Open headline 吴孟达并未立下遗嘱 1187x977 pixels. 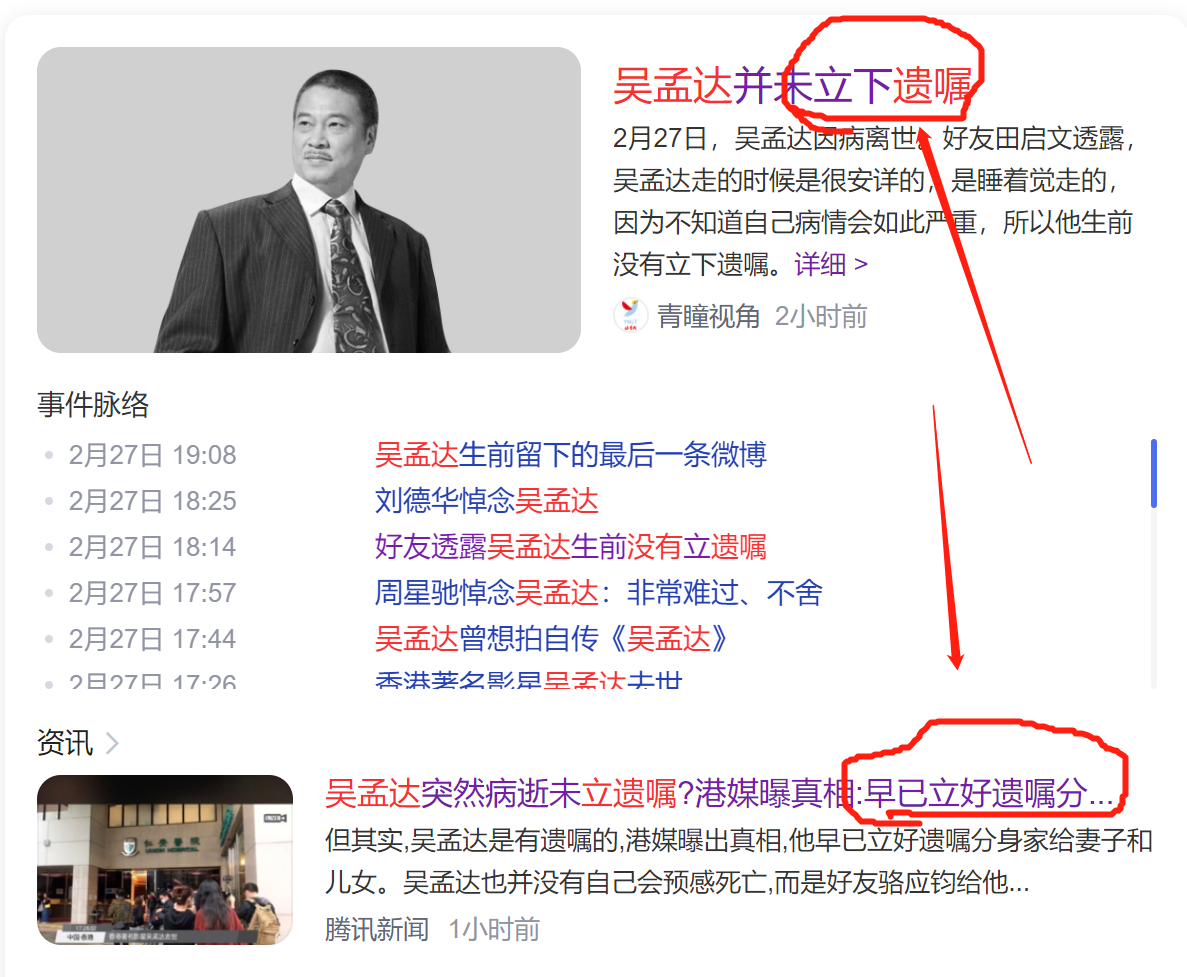tap(793, 86)
